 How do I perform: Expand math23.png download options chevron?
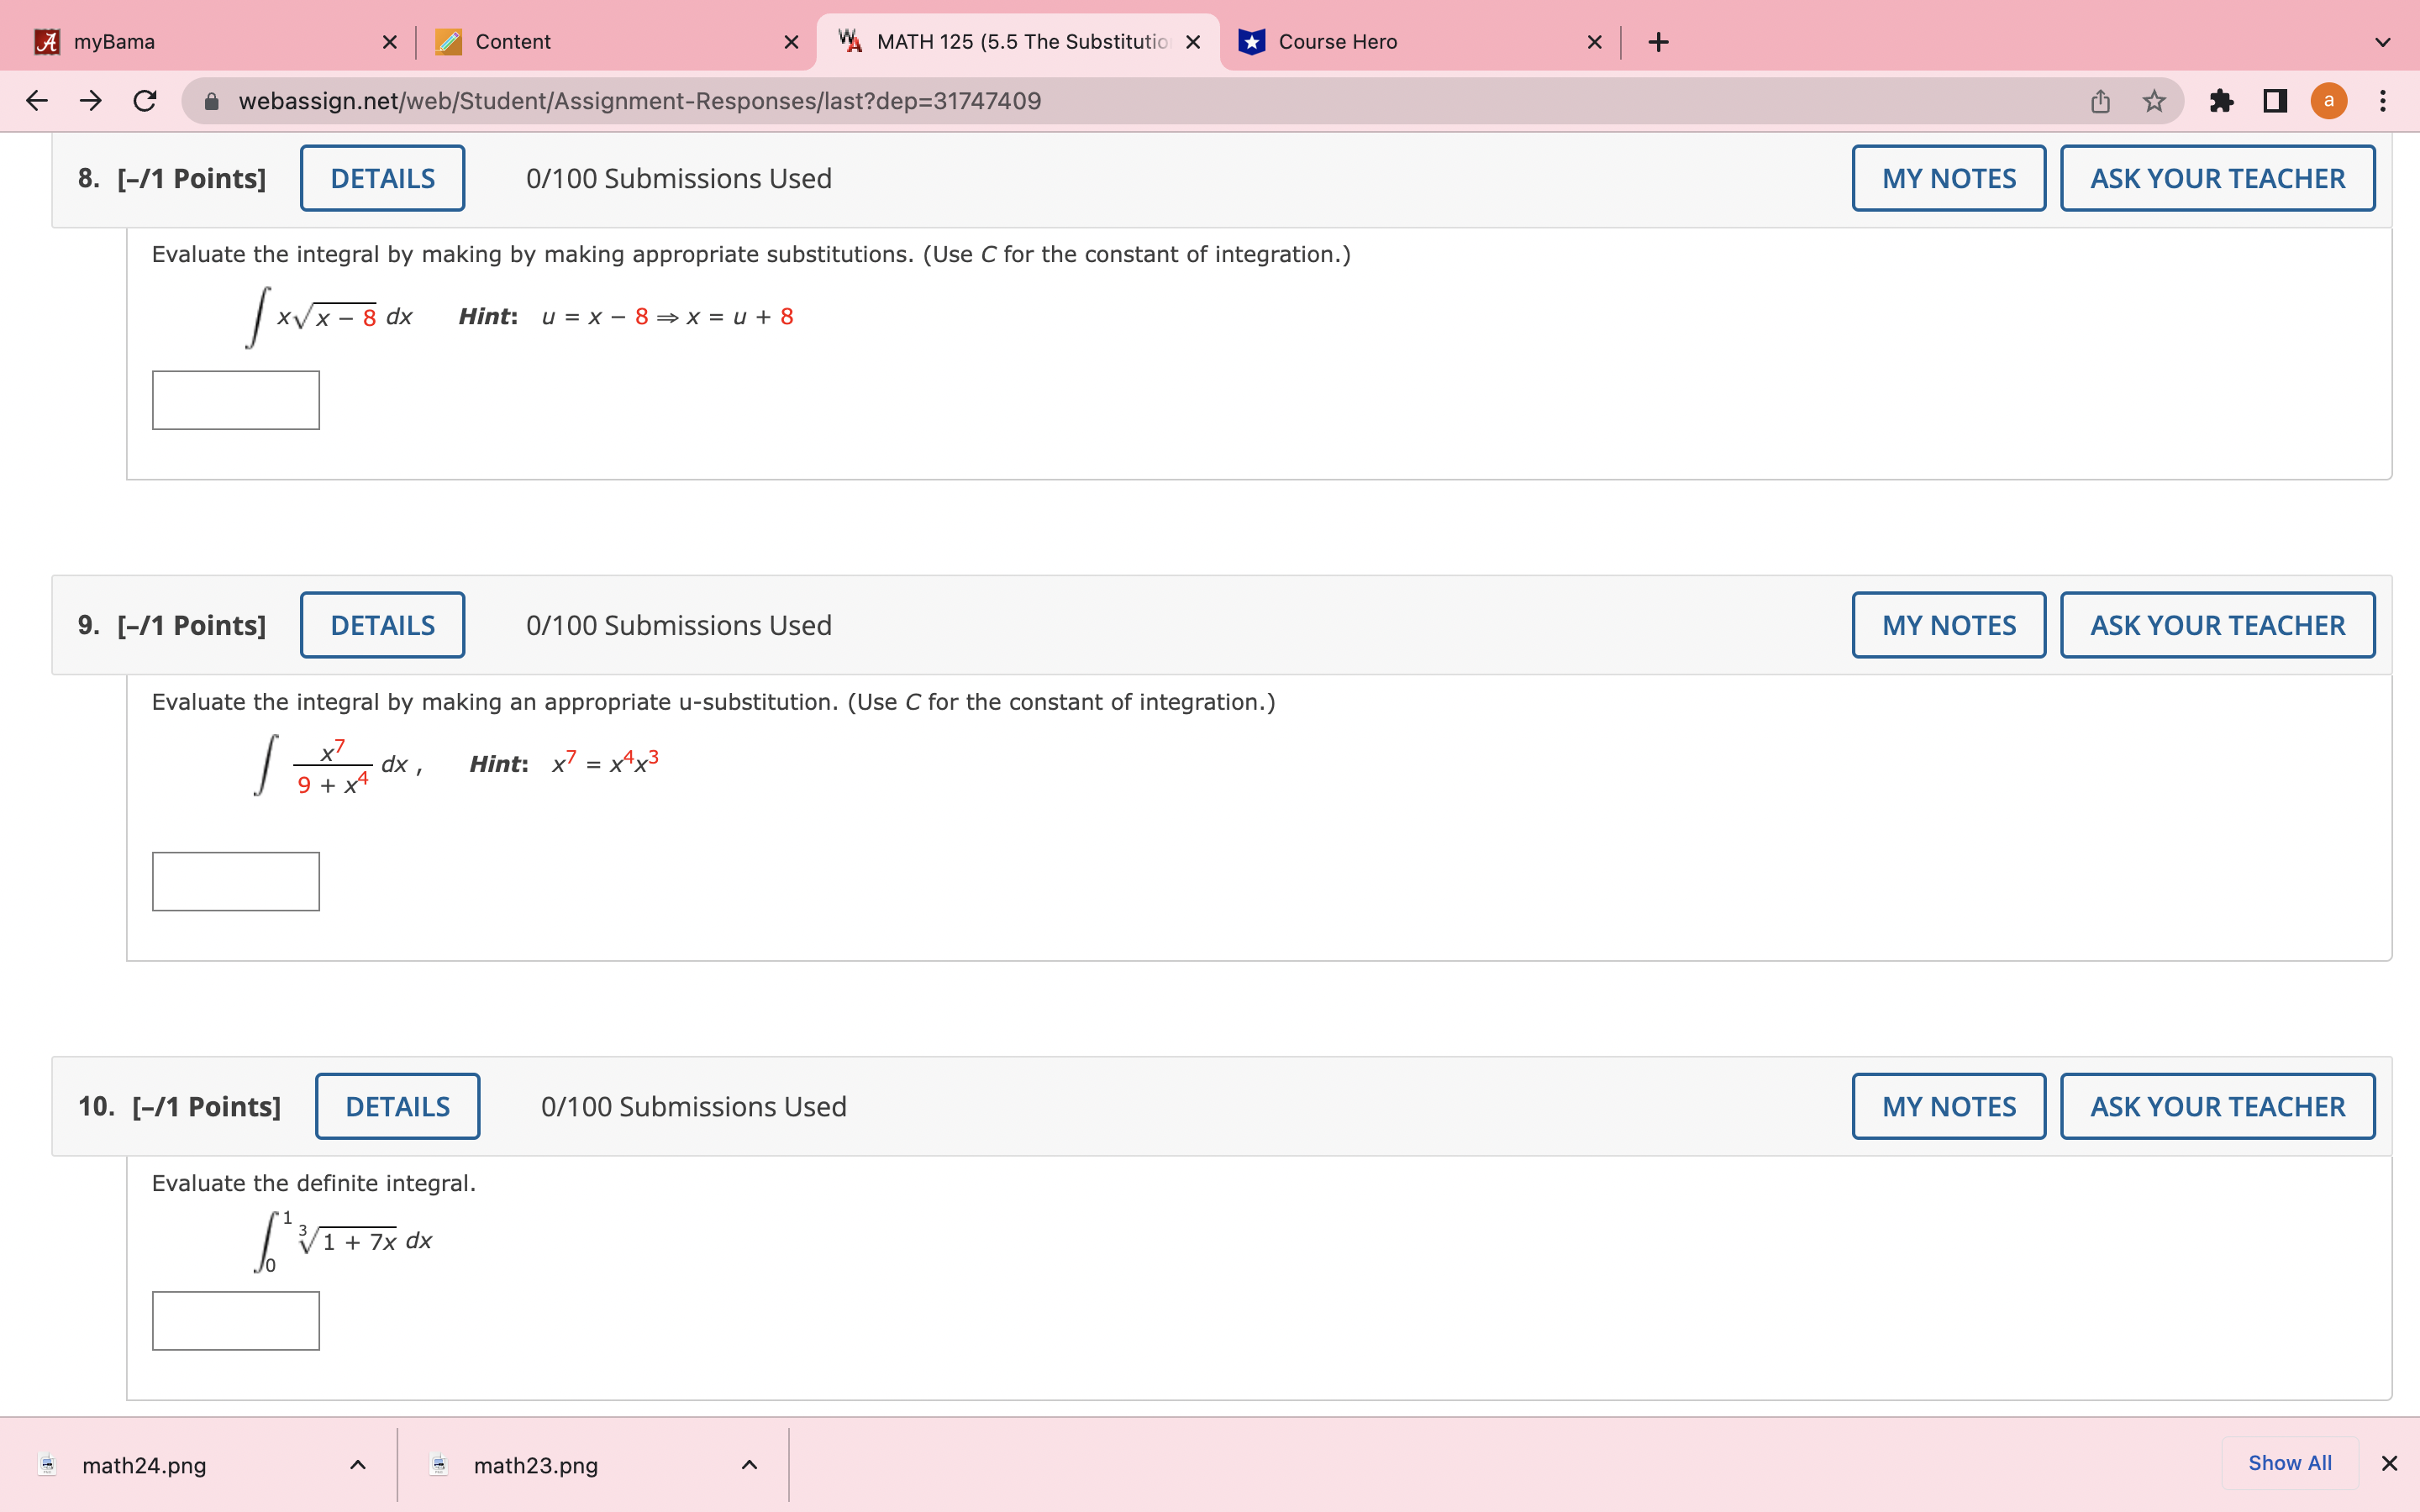click(749, 1465)
